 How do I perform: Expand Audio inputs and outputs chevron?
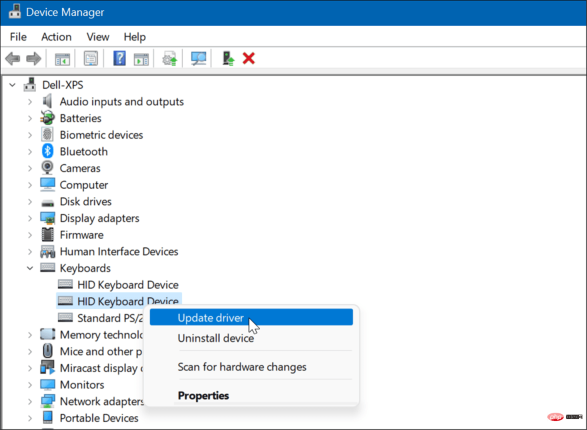30,101
